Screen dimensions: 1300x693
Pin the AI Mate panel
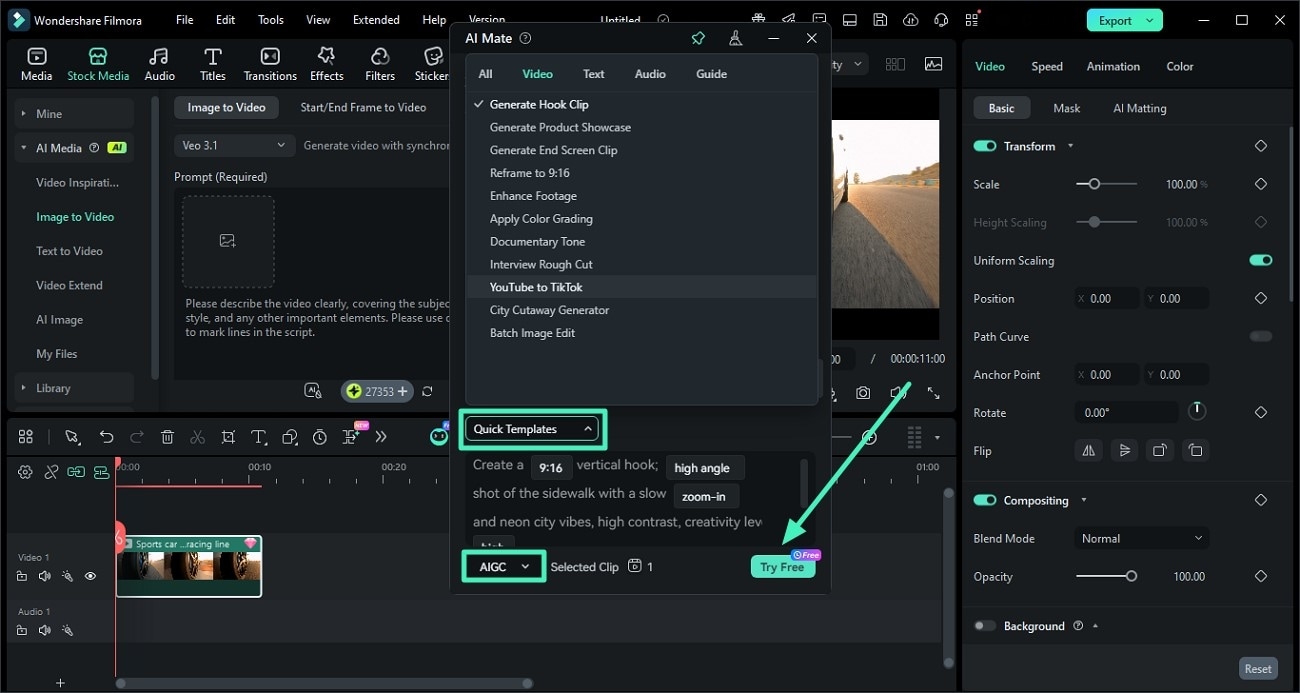click(x=698, y=38)
